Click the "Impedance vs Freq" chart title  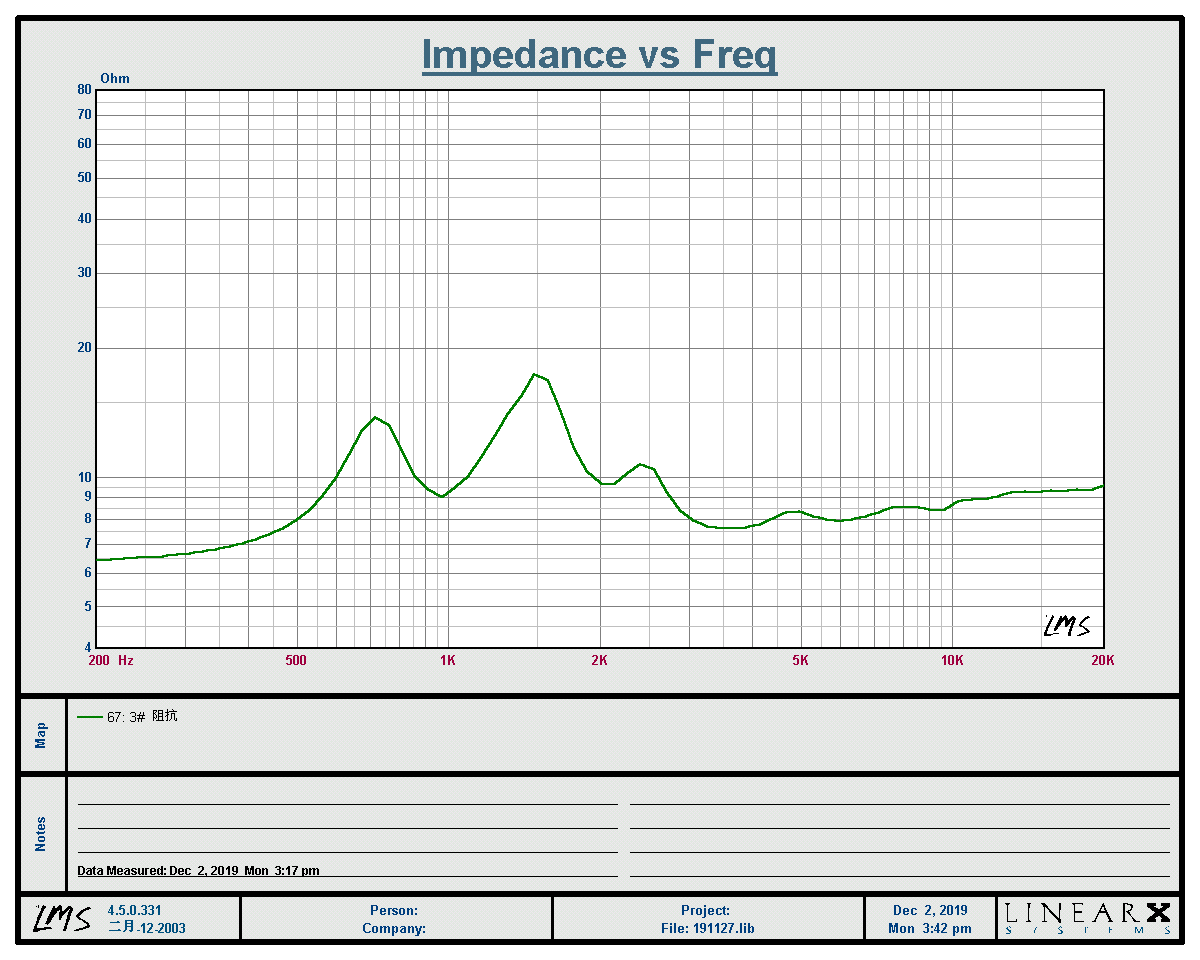[599, 54]
